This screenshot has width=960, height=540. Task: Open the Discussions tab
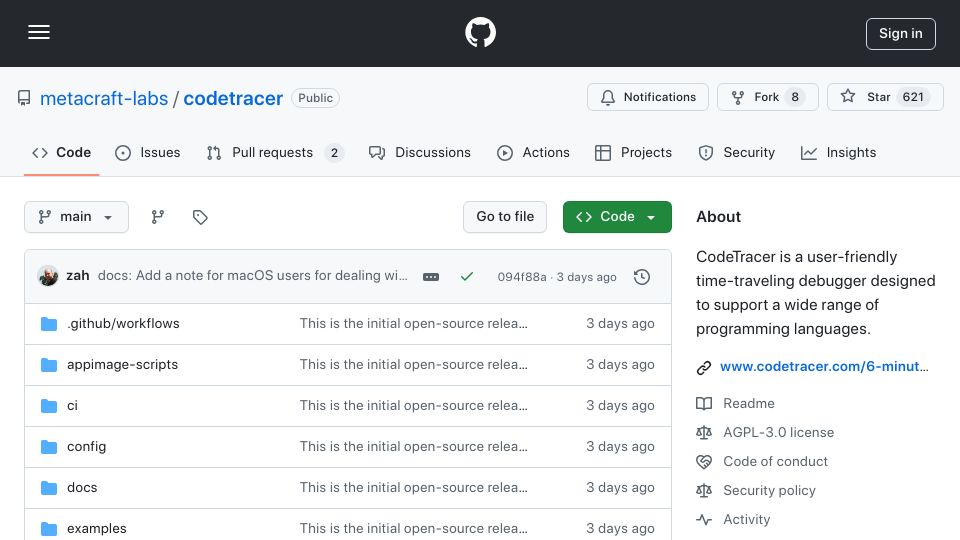point(420,152)
